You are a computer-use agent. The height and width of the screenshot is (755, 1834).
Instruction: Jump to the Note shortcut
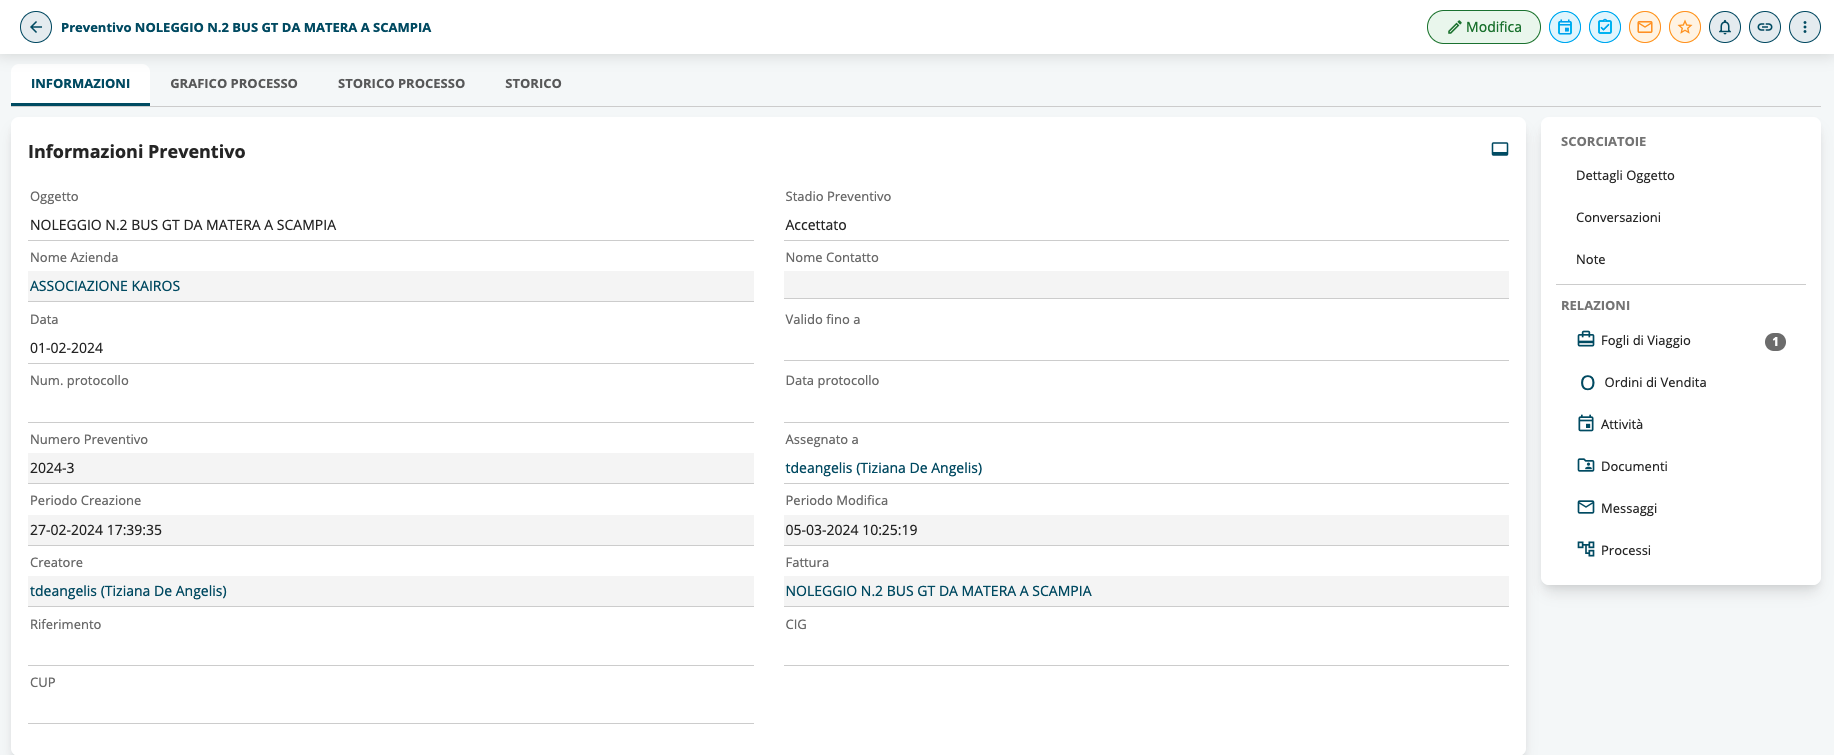[x=1590, y=259]
